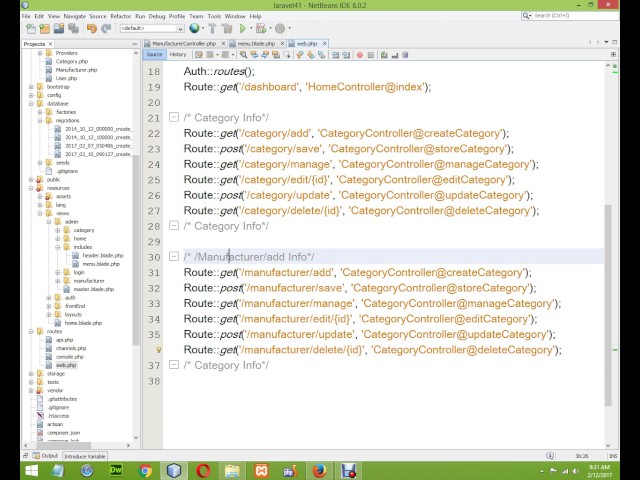Click the New Project toolbar icon

tap(44, 28)
